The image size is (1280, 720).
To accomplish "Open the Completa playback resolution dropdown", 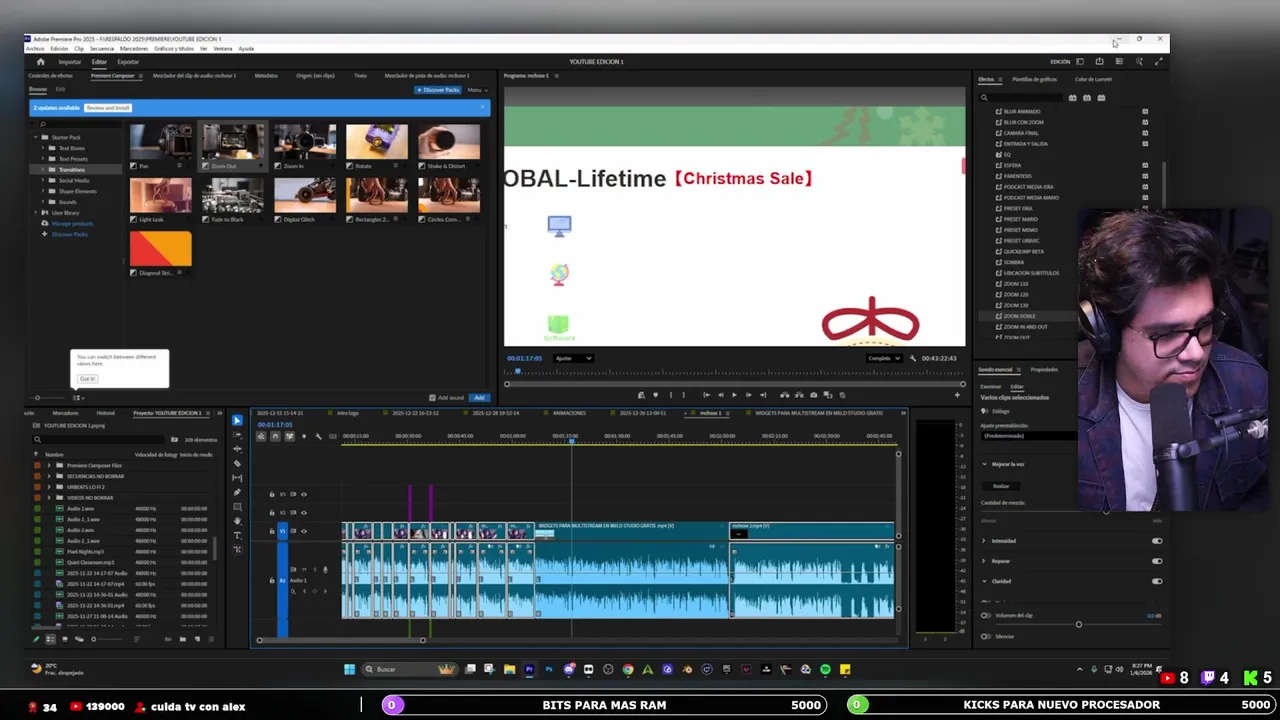I will pyautogui.click(x=885, y=358).
